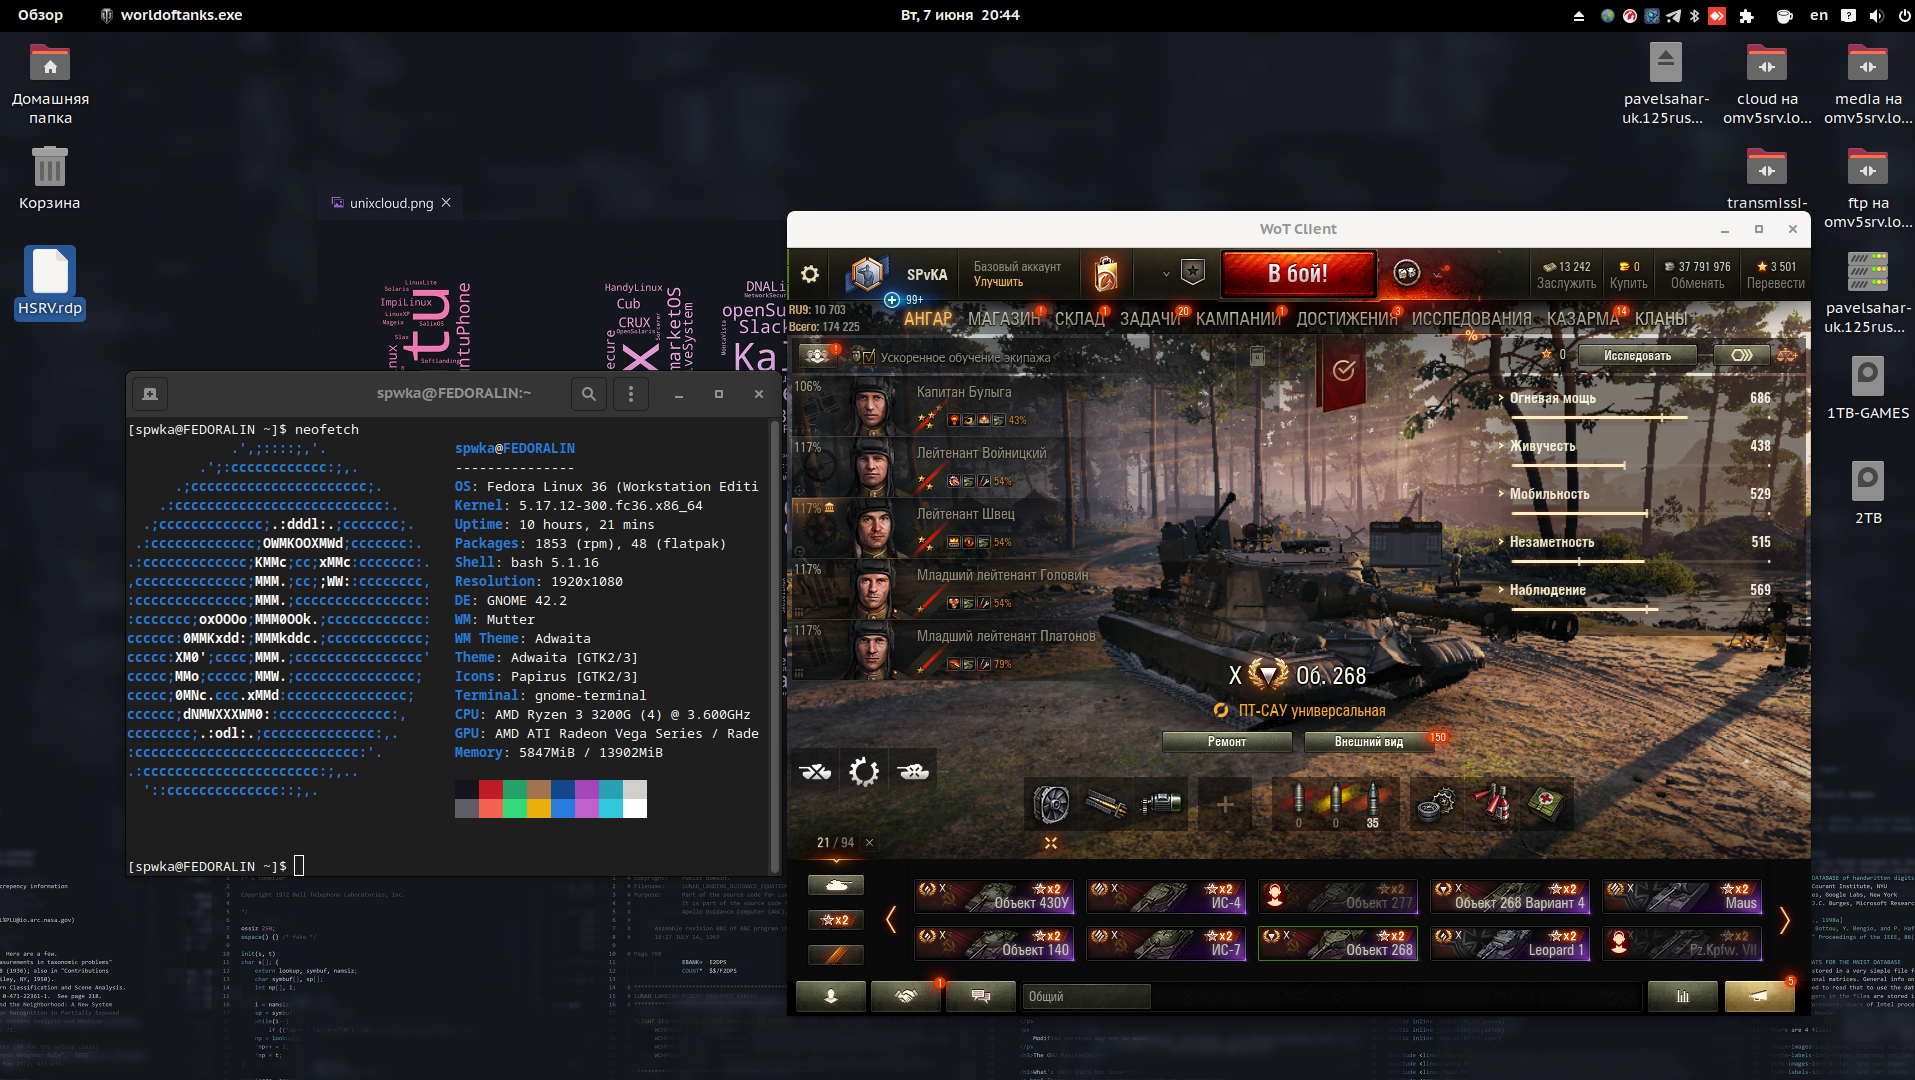Toggle accelerated crew training checkbox

(869, 357)
